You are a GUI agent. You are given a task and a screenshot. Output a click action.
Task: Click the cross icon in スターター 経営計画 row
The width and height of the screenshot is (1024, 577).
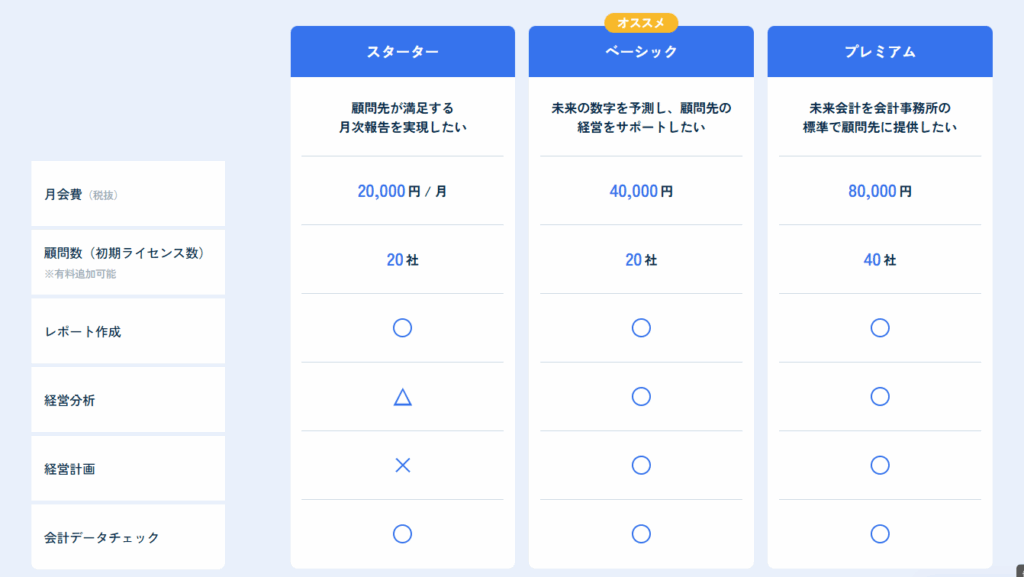pos(403,465)
